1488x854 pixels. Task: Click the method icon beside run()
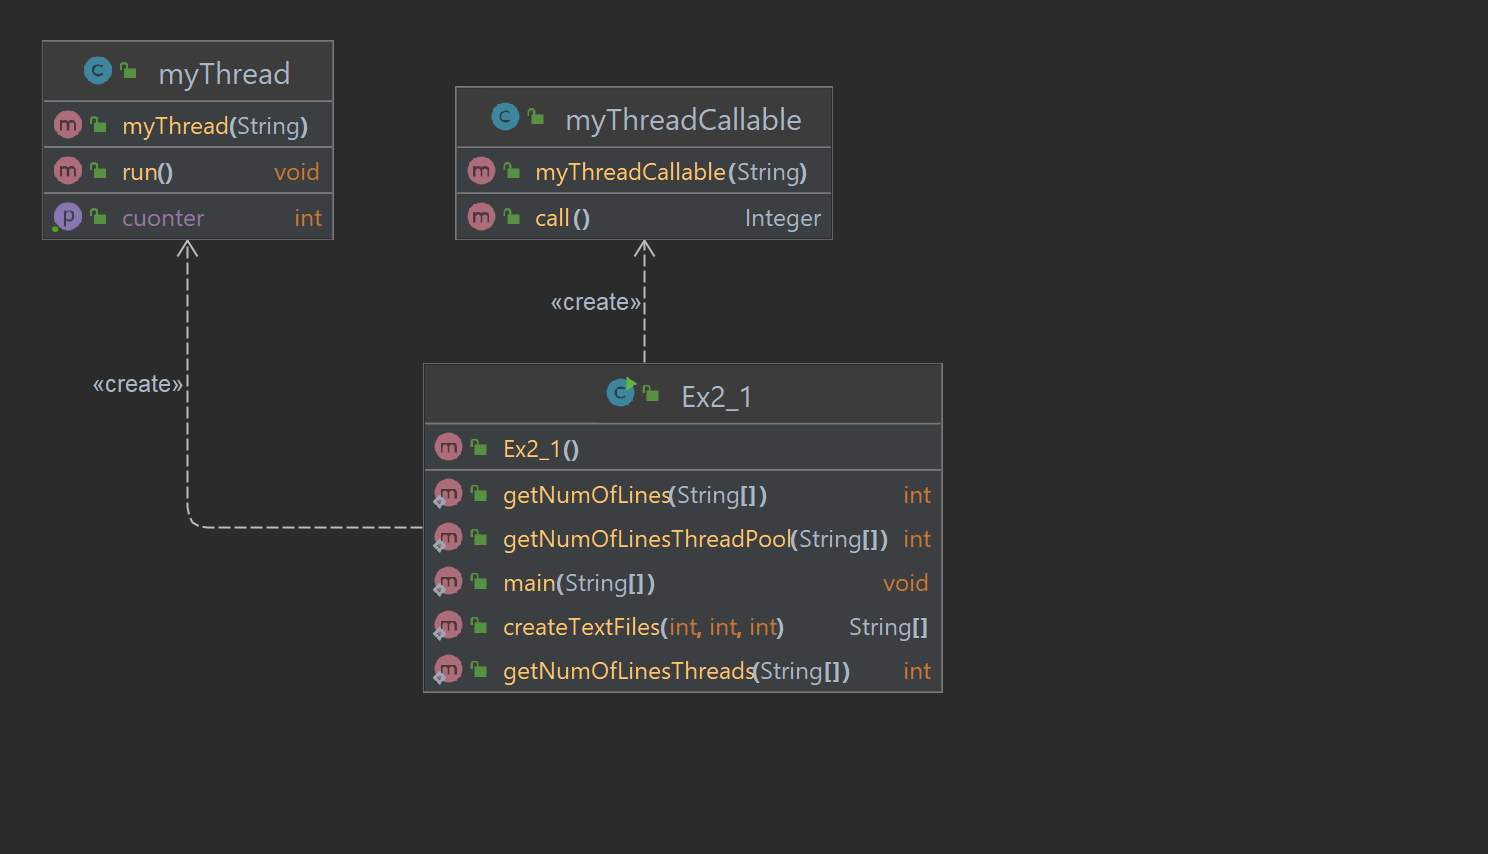[x=67, y=170]
